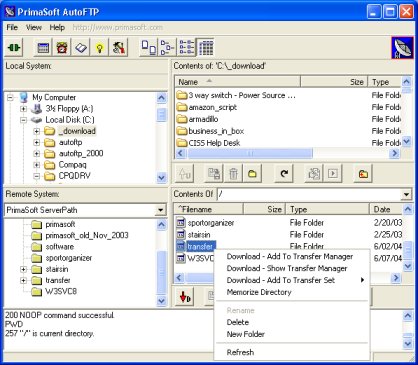Click the open book toolbar icon
Image resolution: width=418 pixels, height=365 pixels.
81,48
